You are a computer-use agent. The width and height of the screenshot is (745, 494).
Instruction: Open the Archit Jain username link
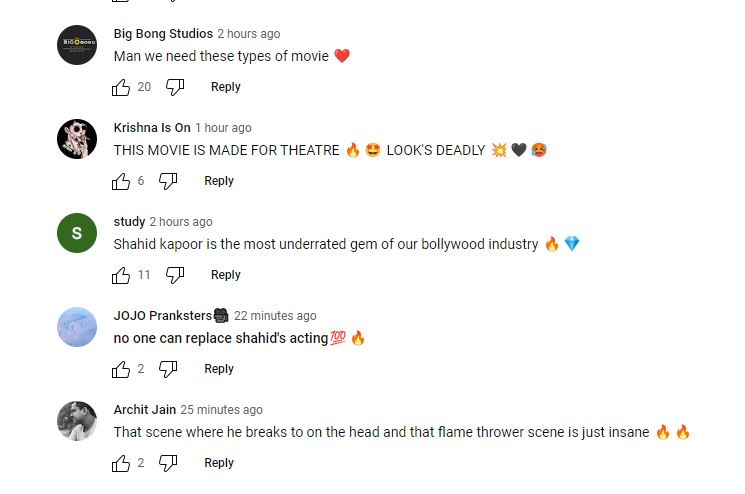tap(144, 410)
